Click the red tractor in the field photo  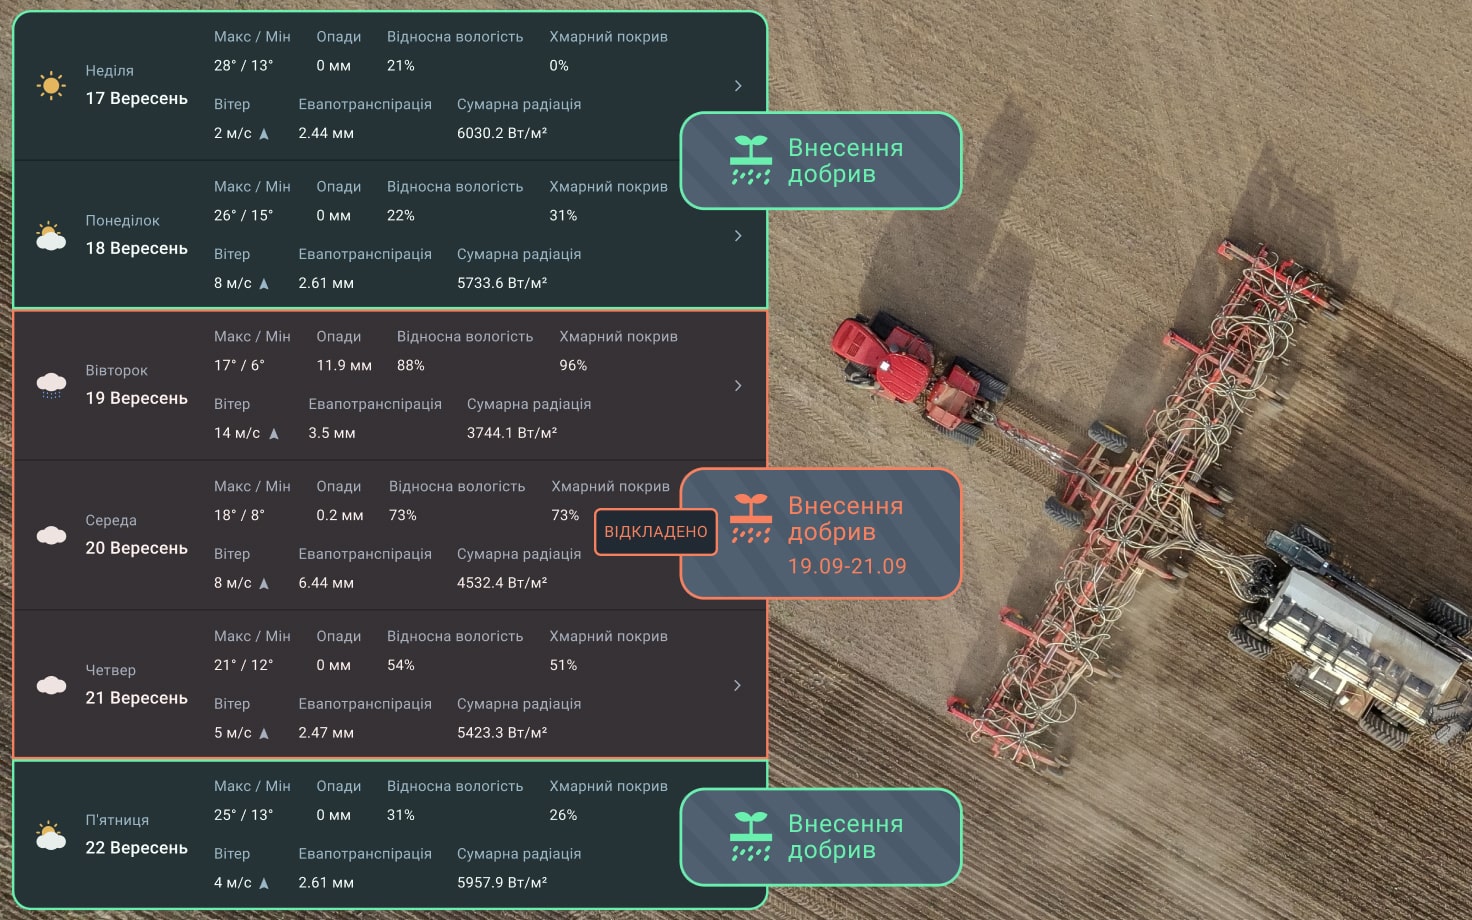click(920, 378)
